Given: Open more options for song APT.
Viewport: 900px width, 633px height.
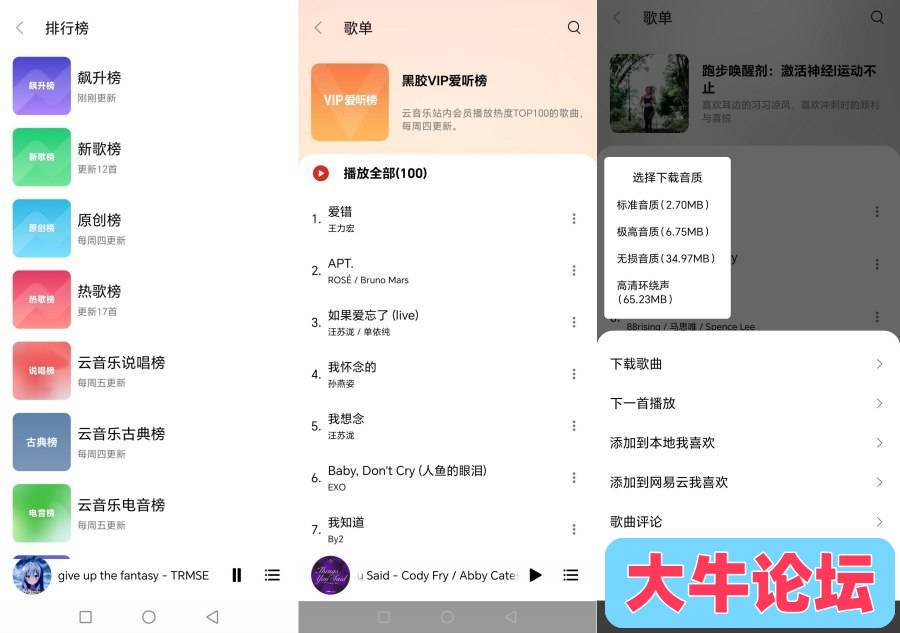Looking at the screenshot, I should pos(574,270).
